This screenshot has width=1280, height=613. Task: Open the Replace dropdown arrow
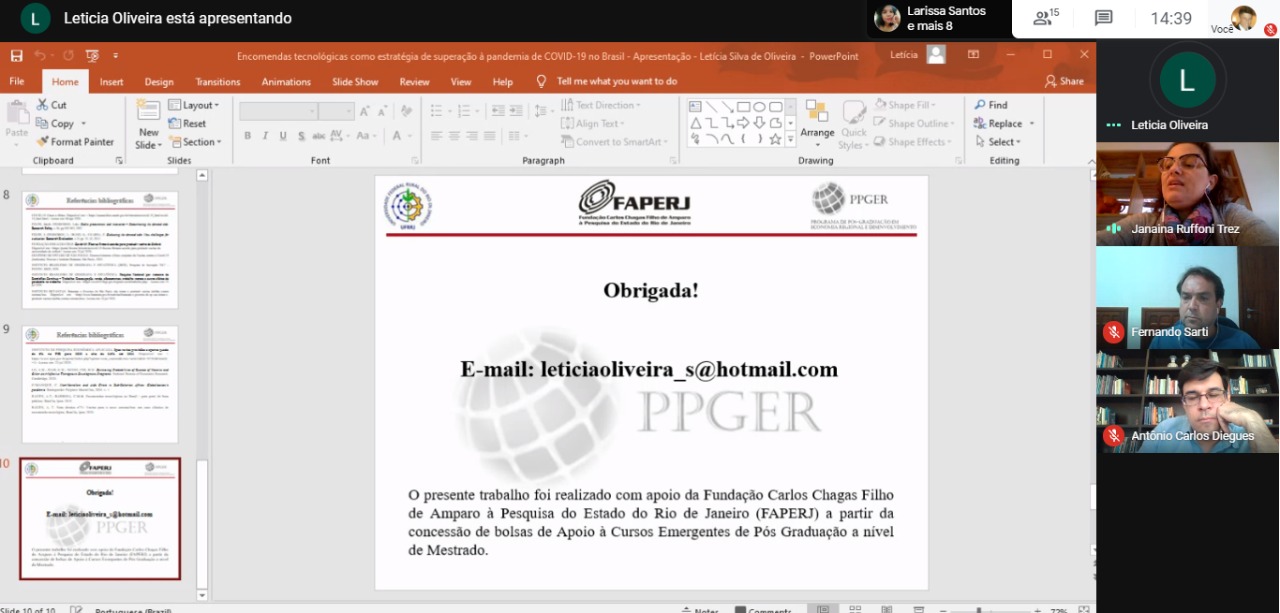pos(1031,124)
